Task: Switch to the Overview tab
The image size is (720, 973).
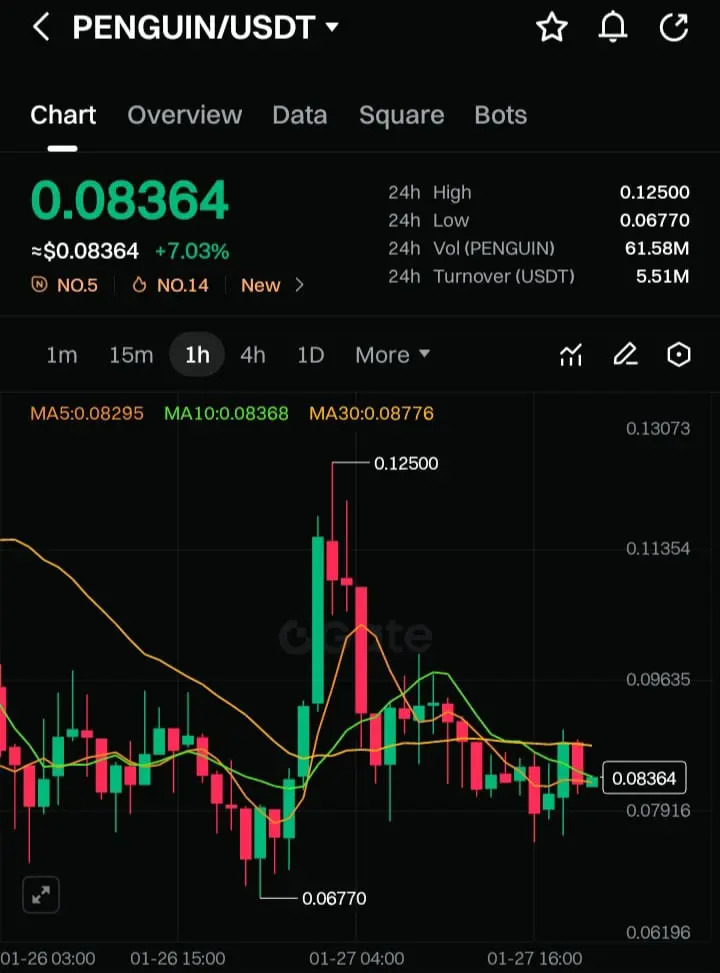Action: click(x=184, y=115)
